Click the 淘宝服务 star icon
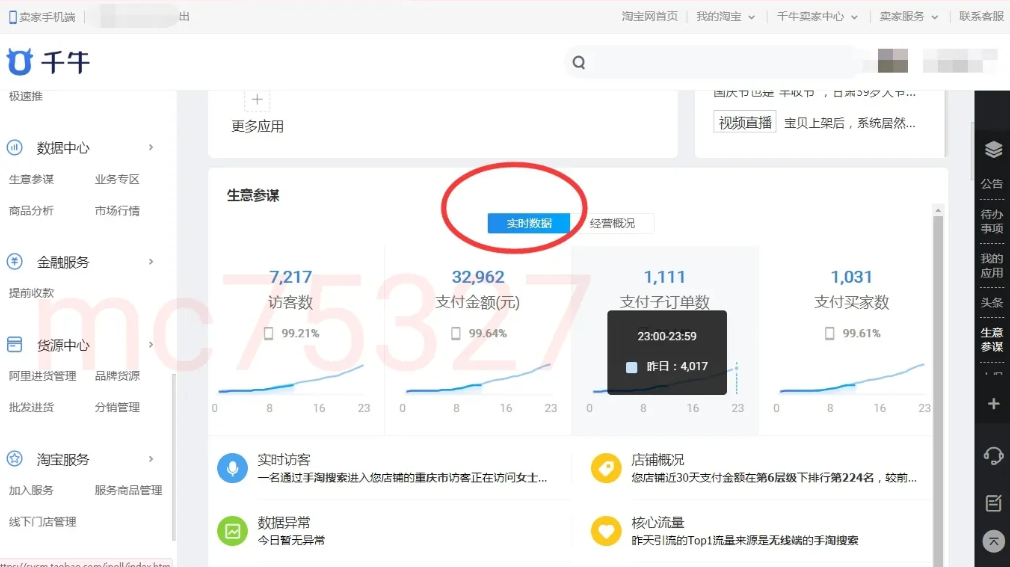 pyautogui.click(x=14, y=459)
